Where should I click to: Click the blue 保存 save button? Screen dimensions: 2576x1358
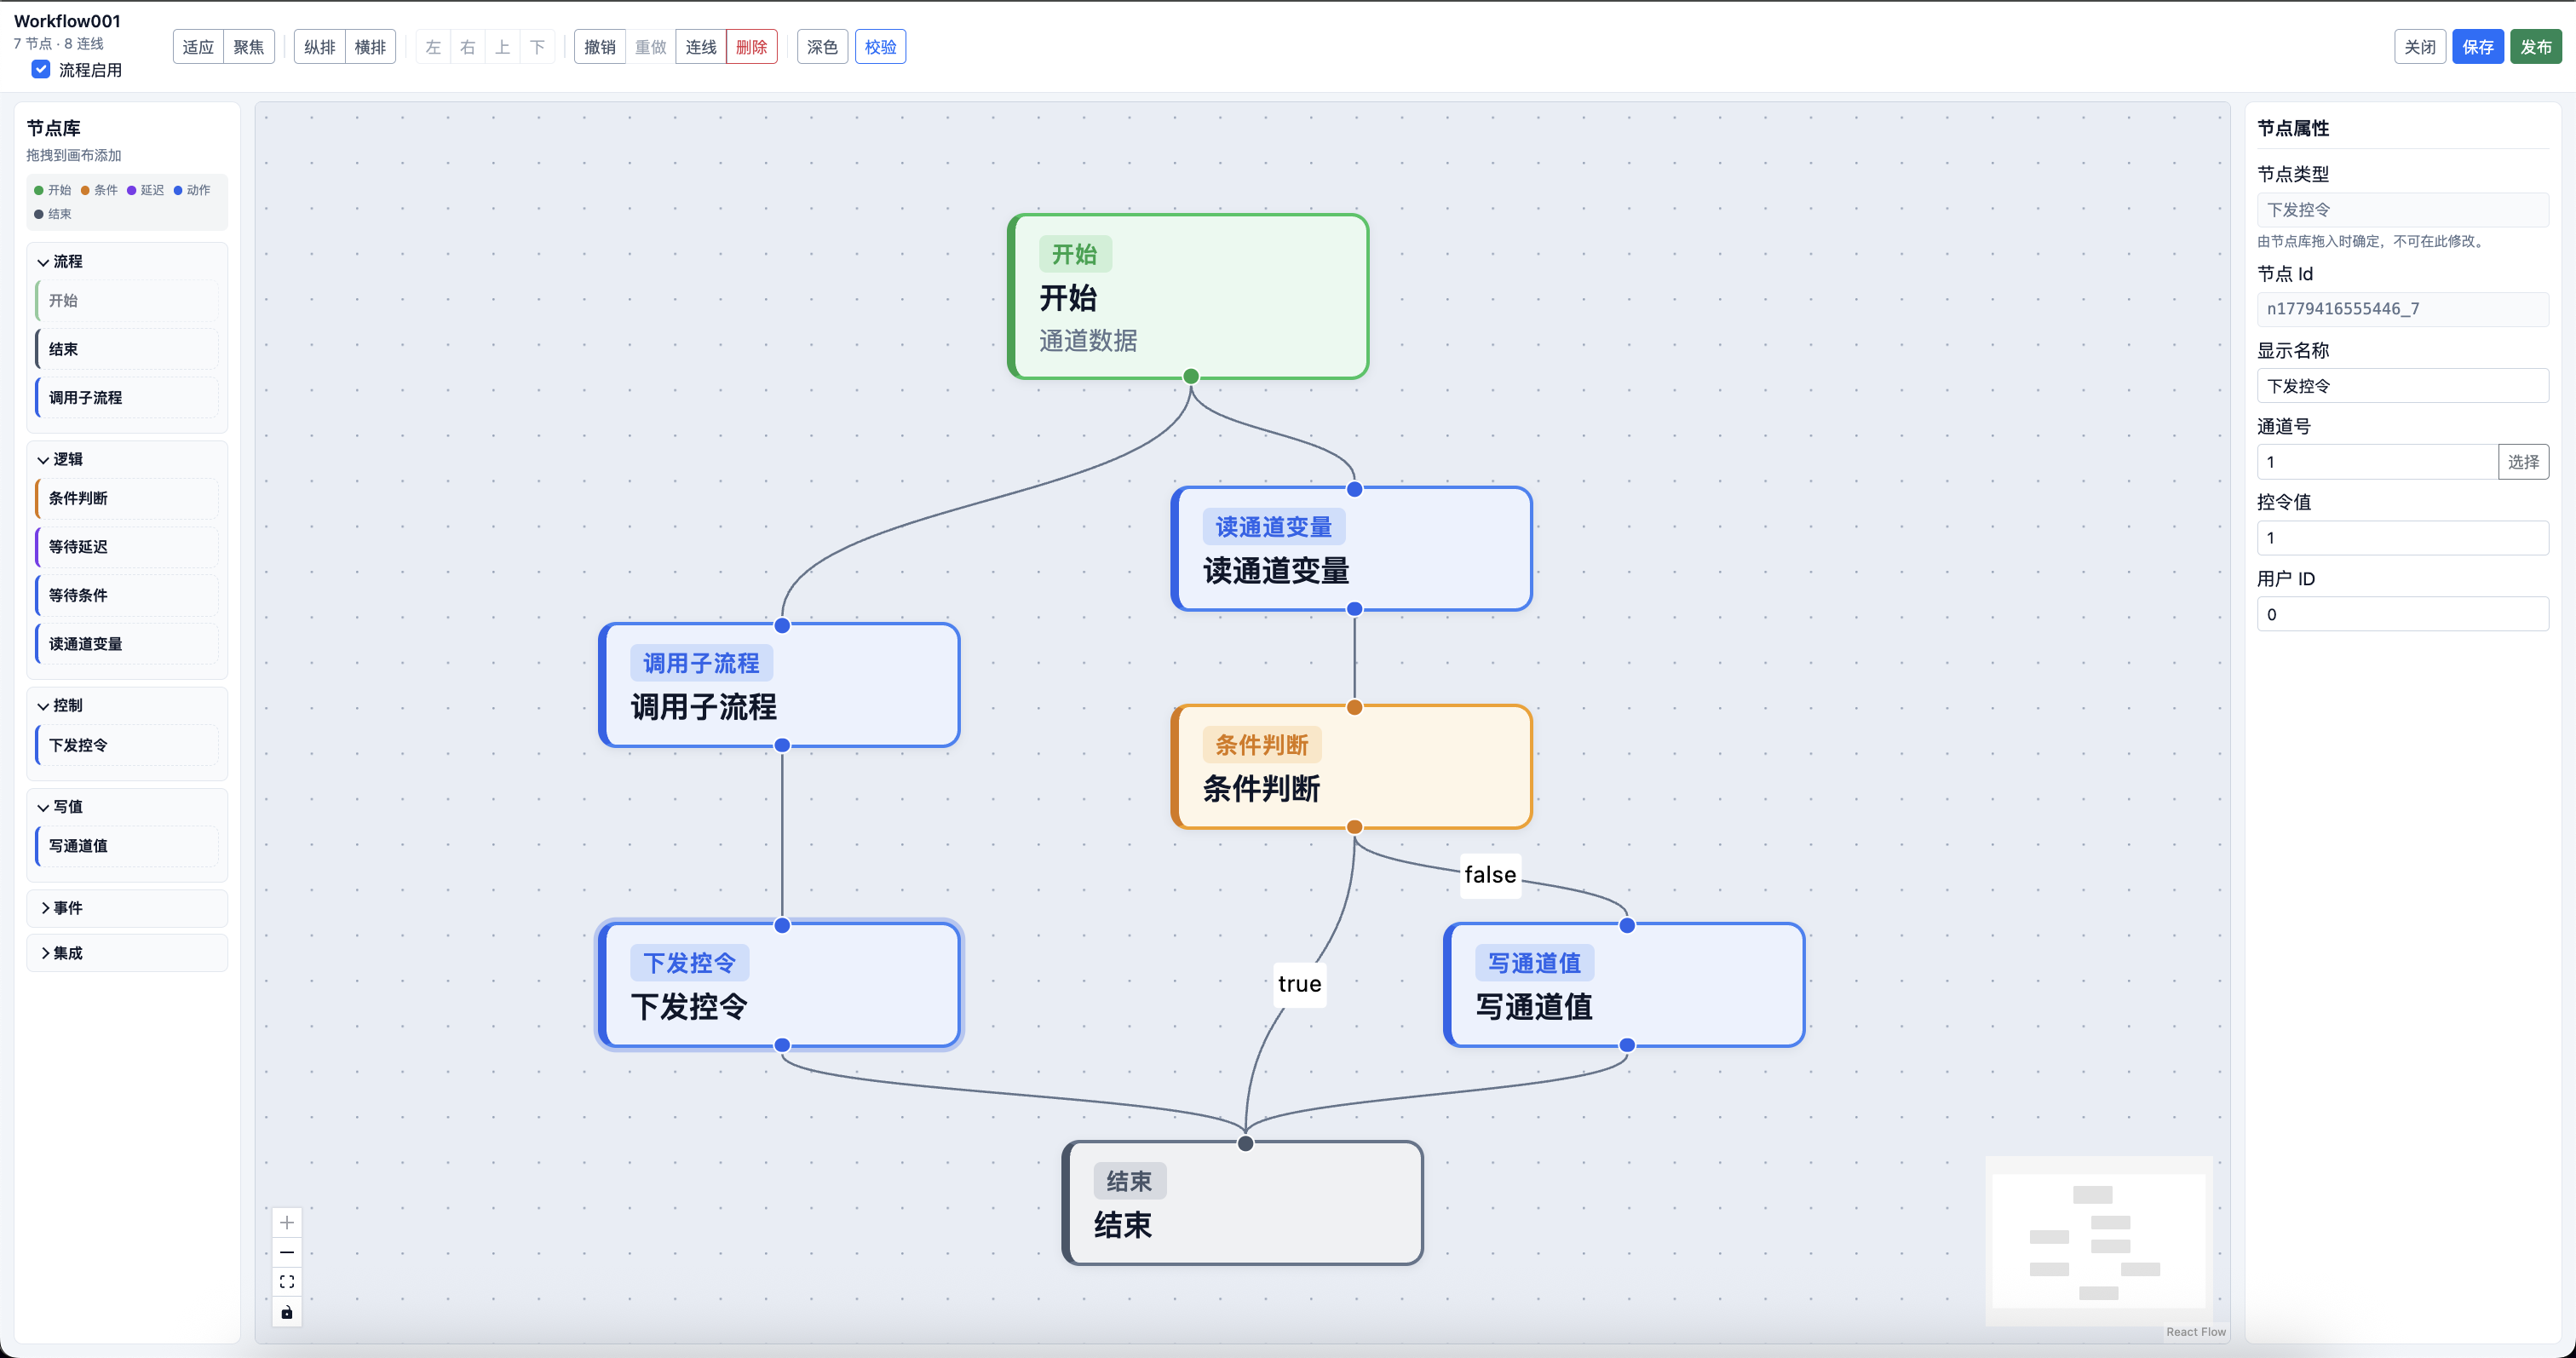point(2478,47)
